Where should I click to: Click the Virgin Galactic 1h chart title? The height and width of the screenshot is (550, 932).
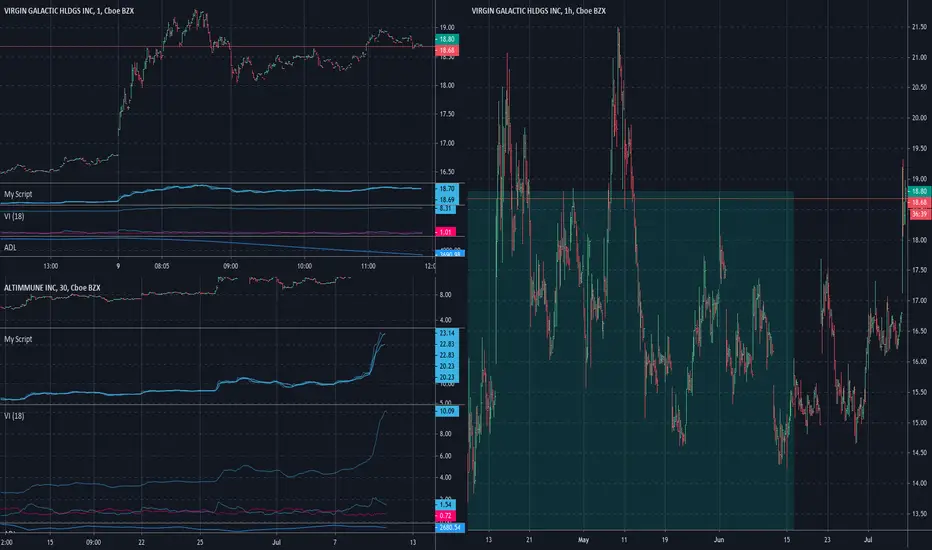[539, 11]
